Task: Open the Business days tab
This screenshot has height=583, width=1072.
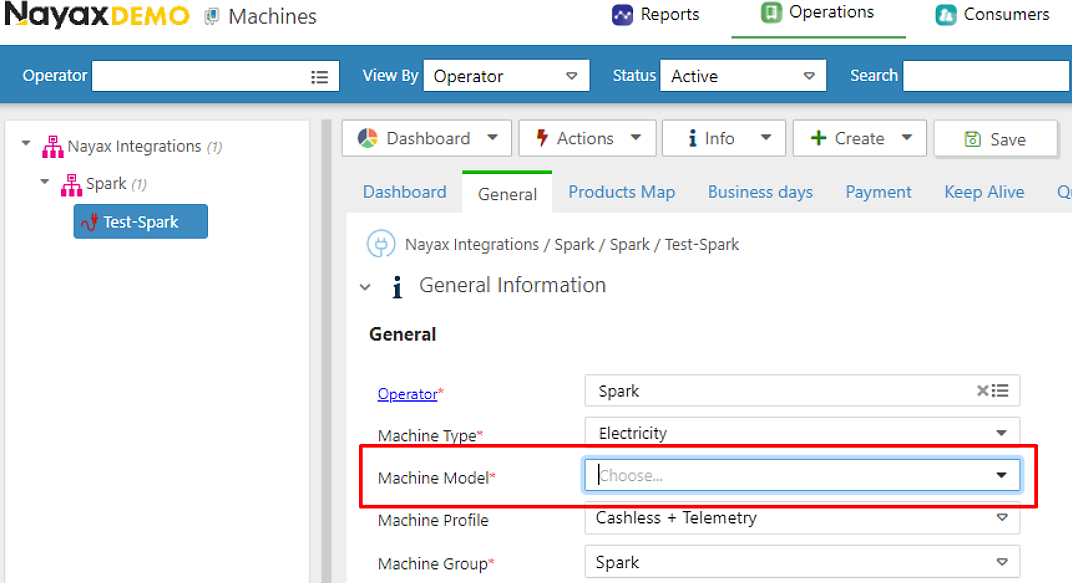Action: (760, 192)
